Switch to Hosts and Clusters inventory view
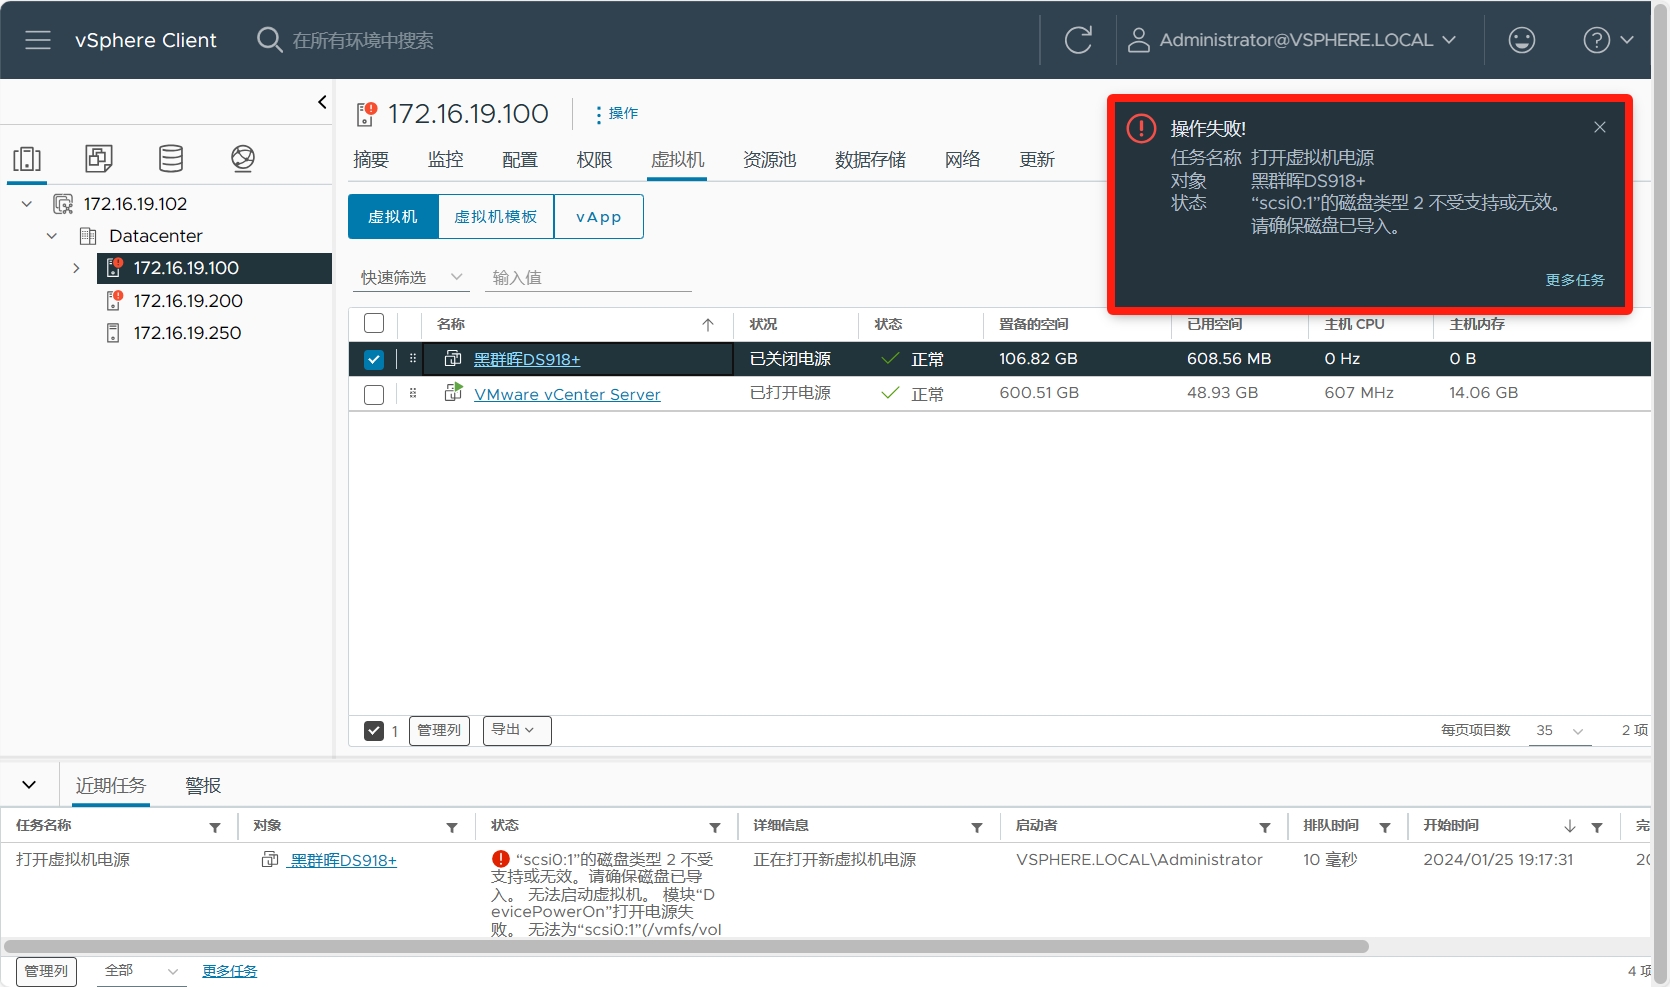The width and height of the screenshot is (1670, 987). 27,159
